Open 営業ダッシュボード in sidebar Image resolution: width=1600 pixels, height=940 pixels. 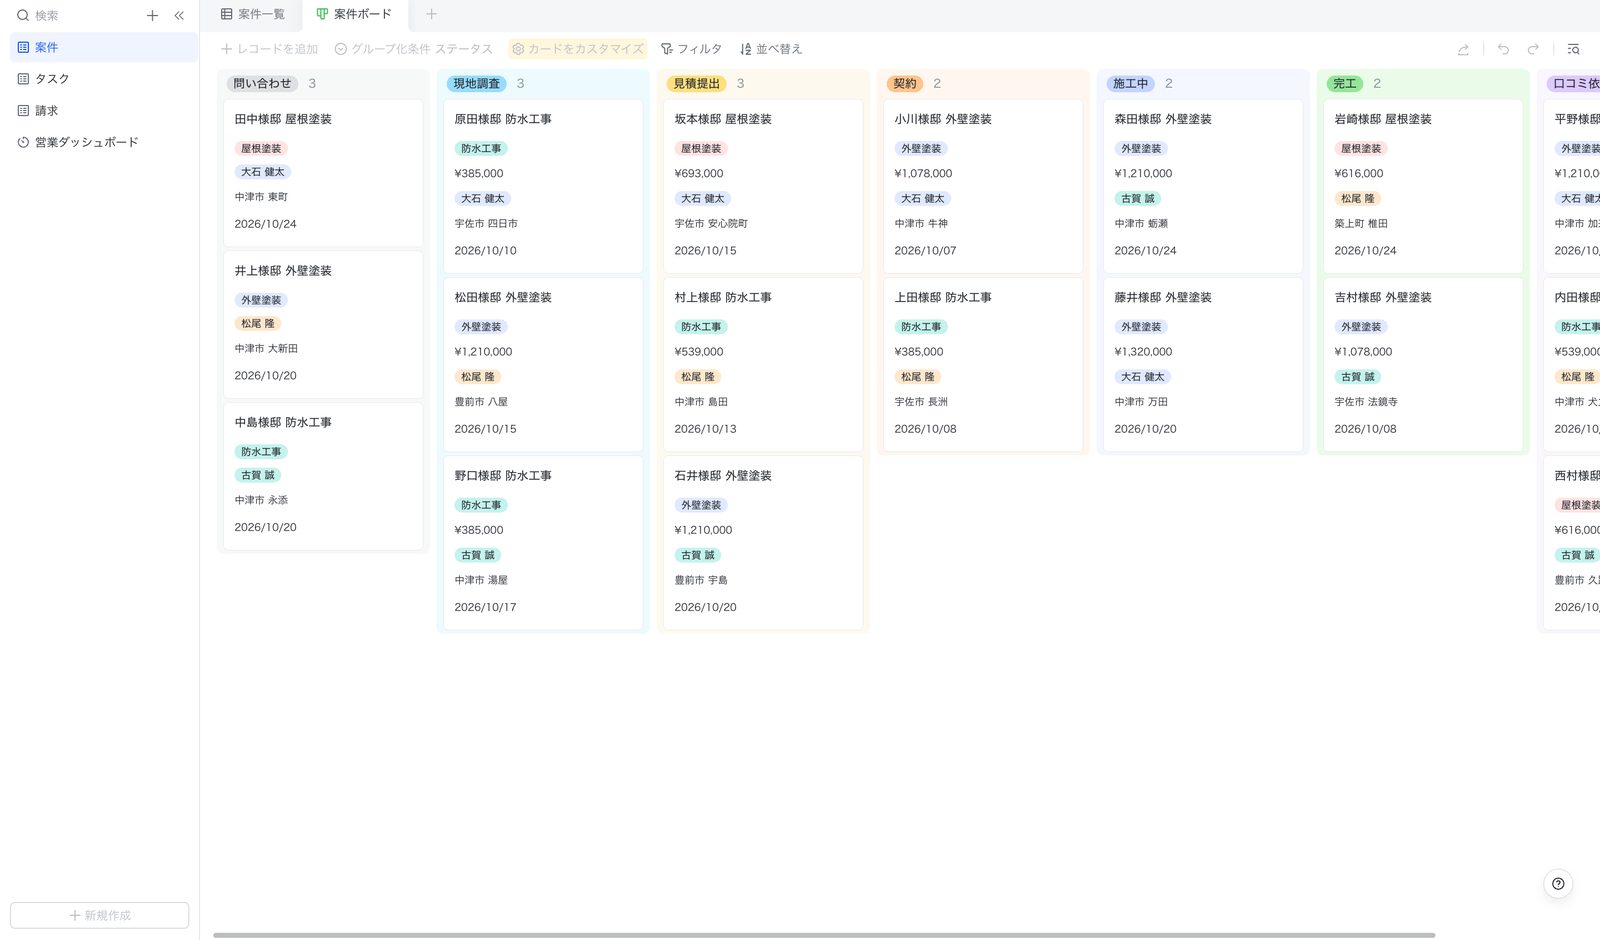coord(104,143)
